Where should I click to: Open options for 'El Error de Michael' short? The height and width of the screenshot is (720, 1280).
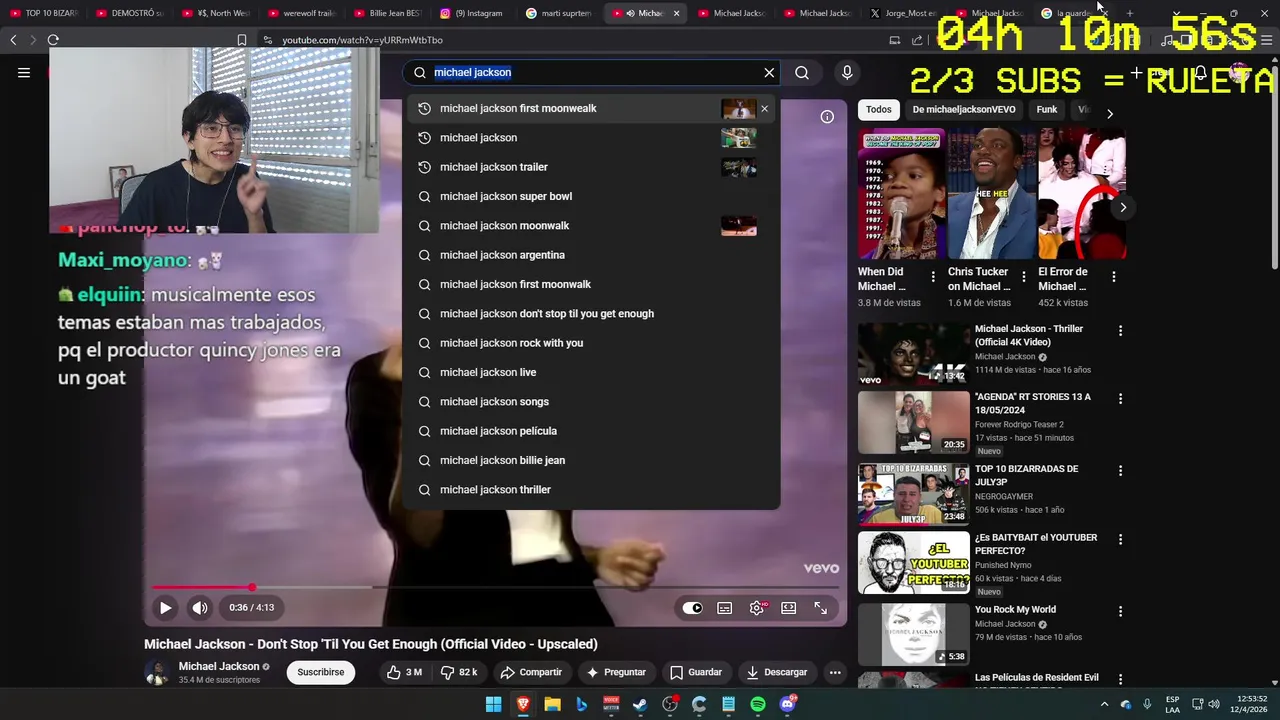(1114, 277)
